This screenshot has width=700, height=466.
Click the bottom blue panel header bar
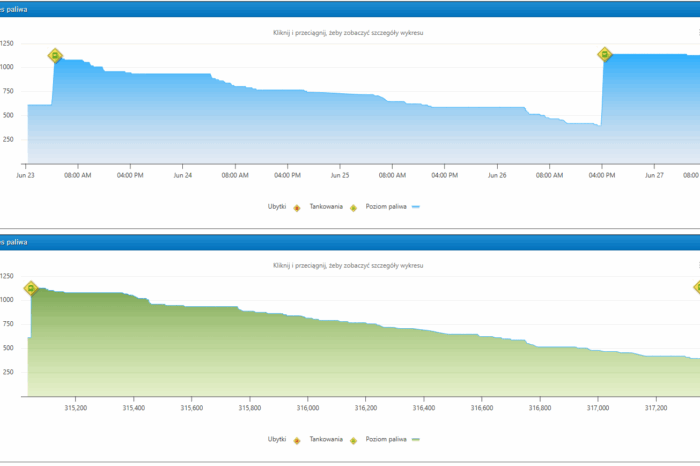[x=350, y=241]
